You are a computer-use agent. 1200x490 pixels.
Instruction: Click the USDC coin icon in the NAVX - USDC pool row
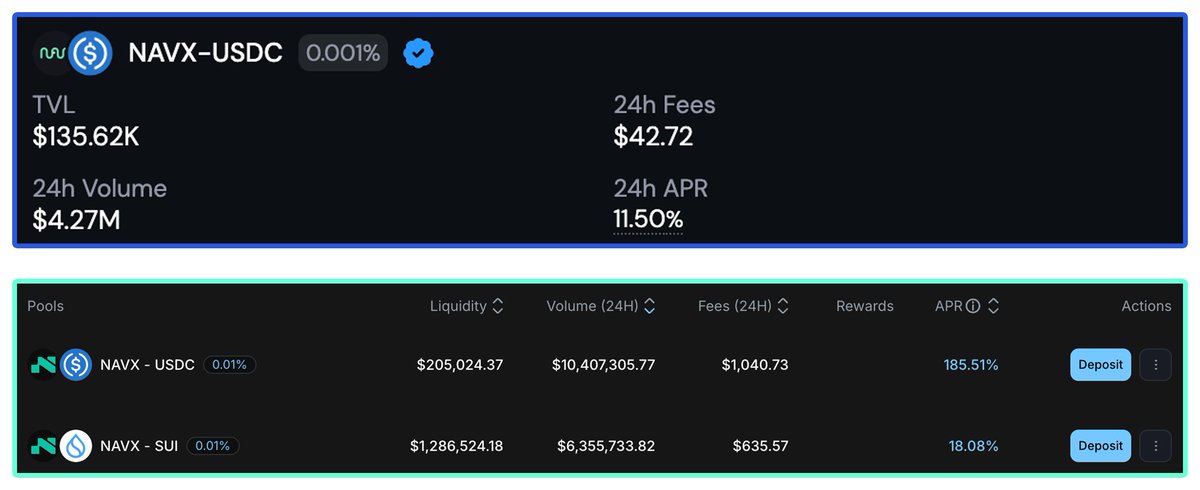click(76, 365)
